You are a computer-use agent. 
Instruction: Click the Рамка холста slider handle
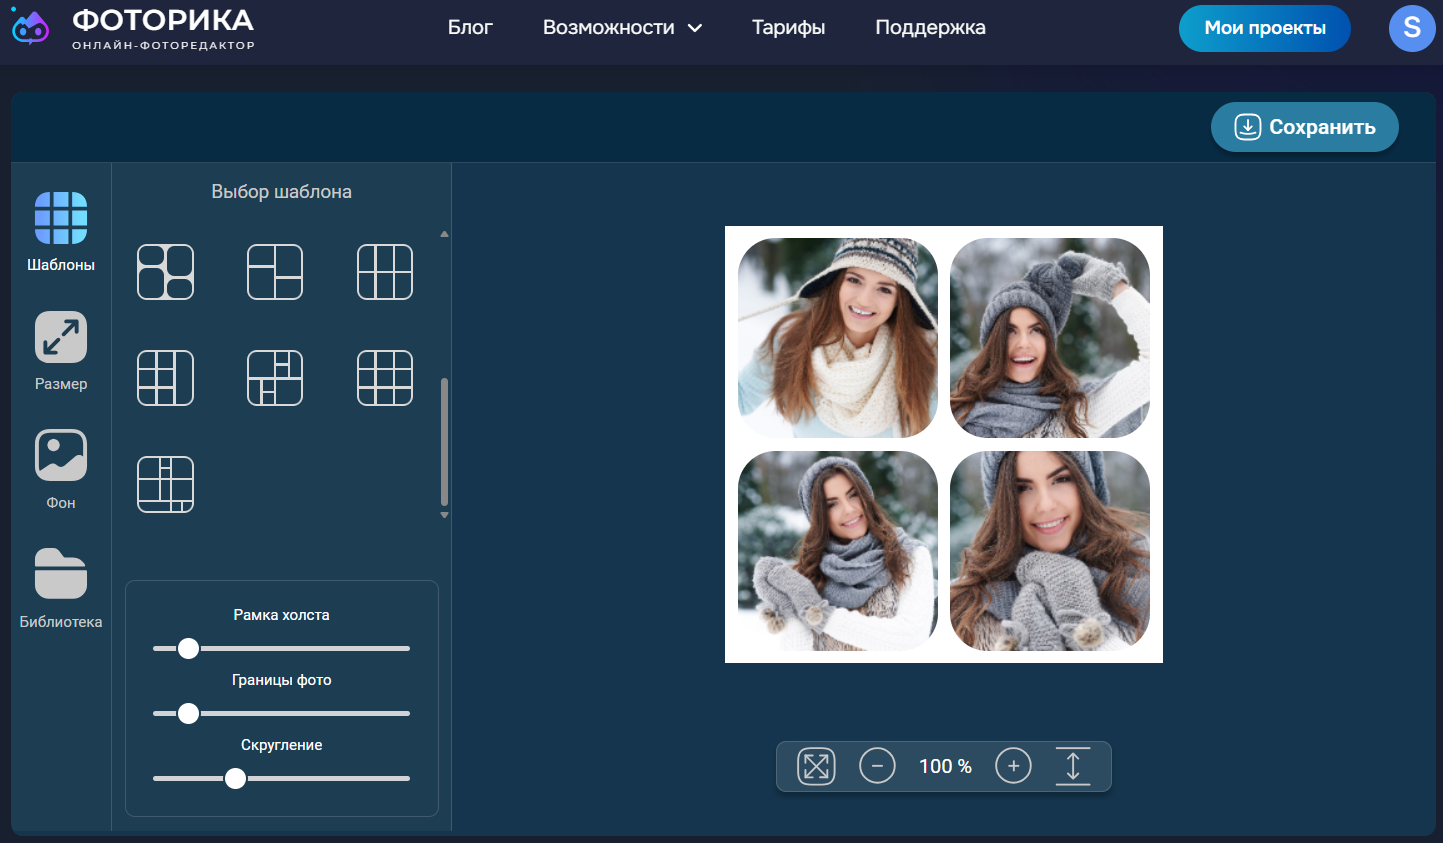188,649
